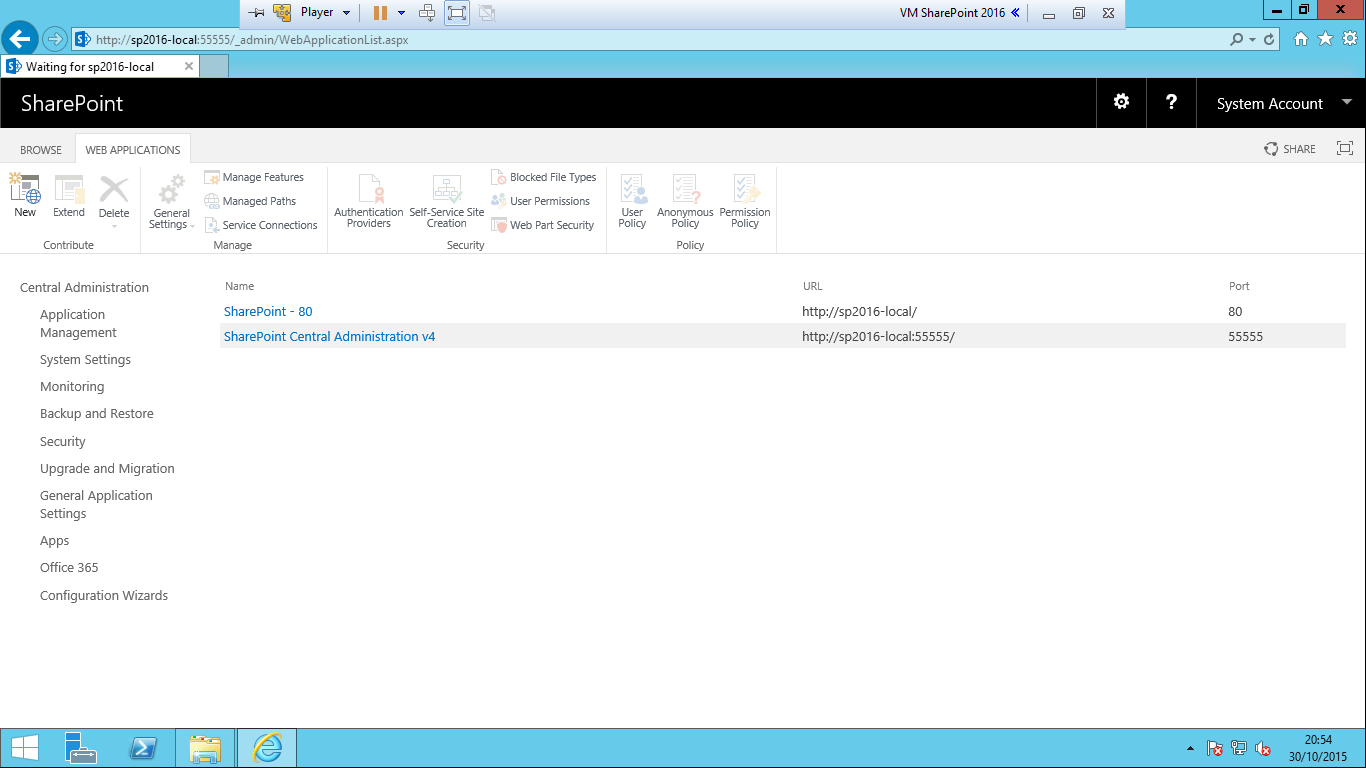The height and width of the screenshot is (768, 1366).
Task: Open Manage Features
Action: click(254, 177)
